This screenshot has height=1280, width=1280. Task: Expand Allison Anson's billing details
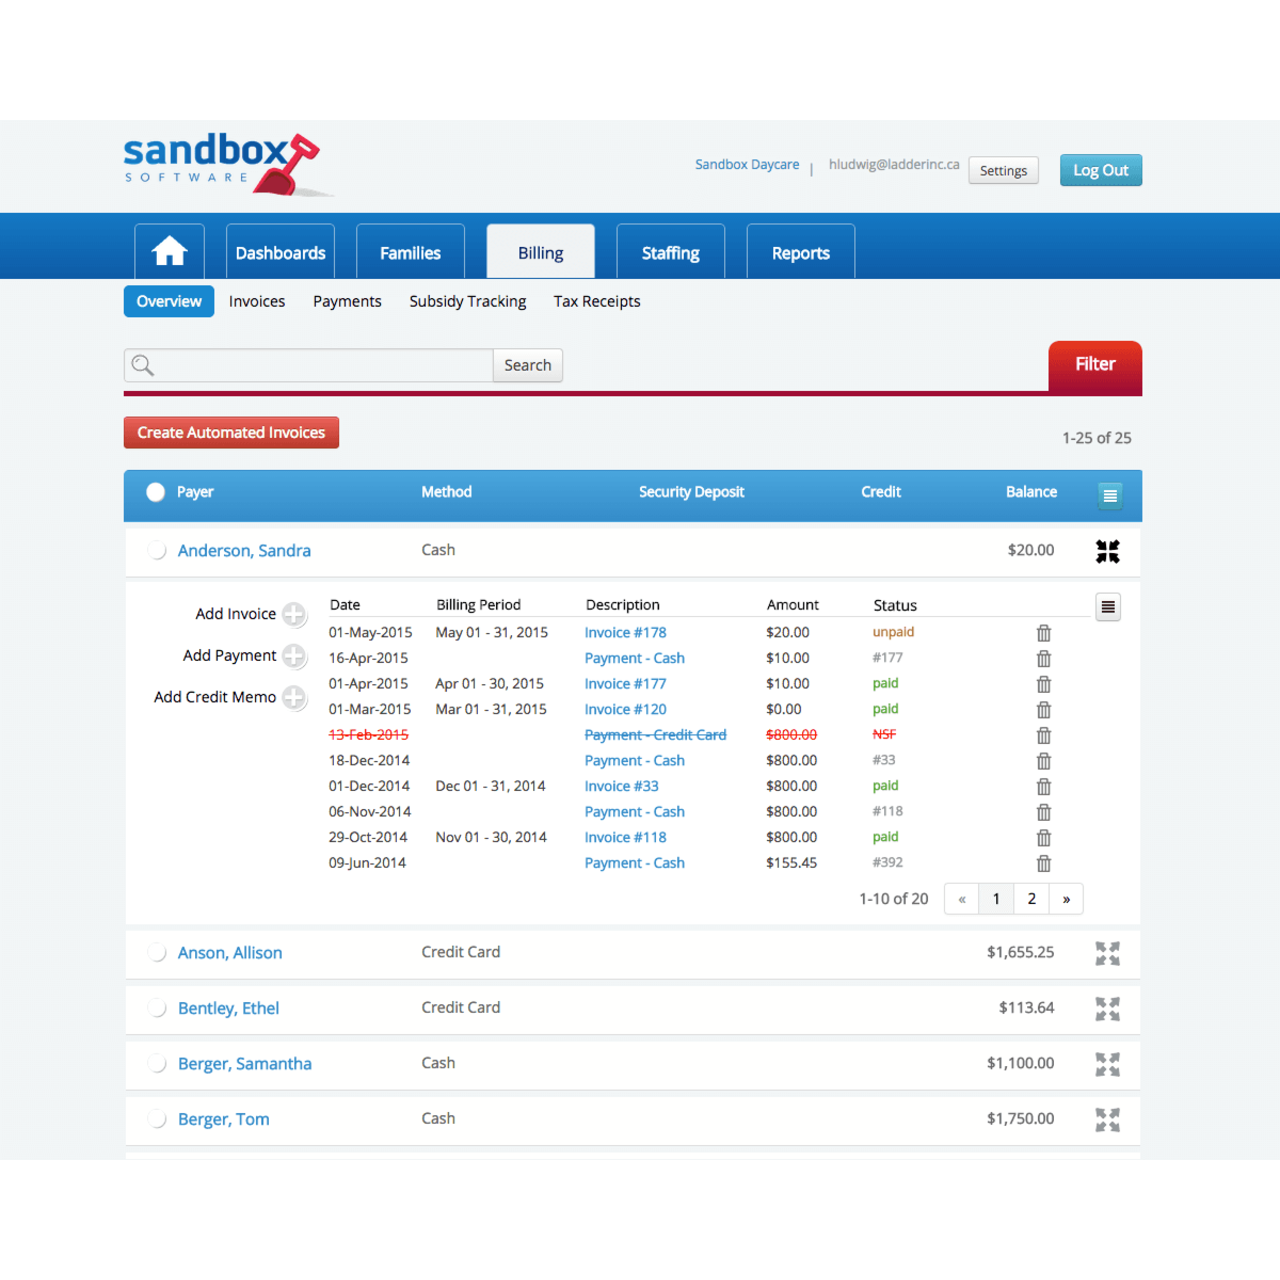(1107, 953)
